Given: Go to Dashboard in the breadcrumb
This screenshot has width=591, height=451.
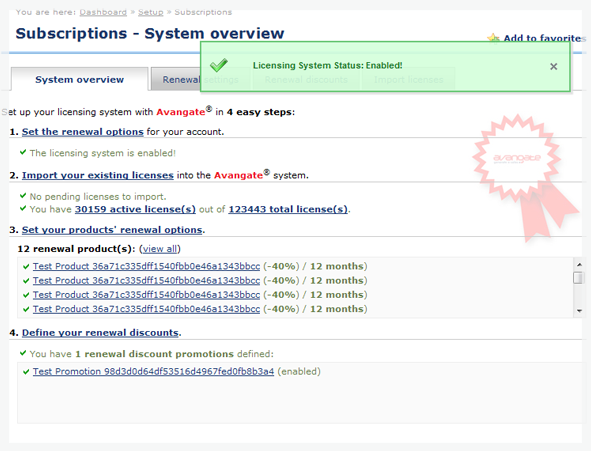Looking at the screenshot, I should [103, 12].
